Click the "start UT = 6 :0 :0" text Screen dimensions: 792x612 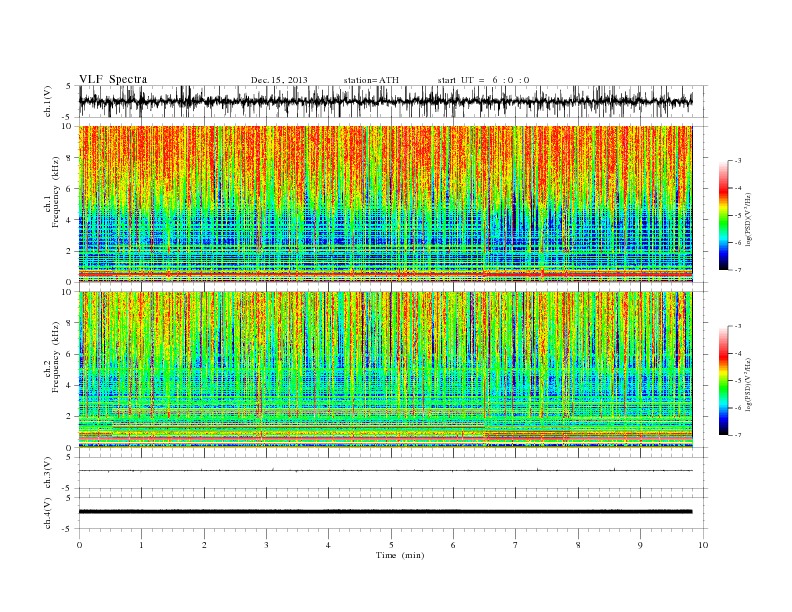pyautogui.click(x=483, y=80)
